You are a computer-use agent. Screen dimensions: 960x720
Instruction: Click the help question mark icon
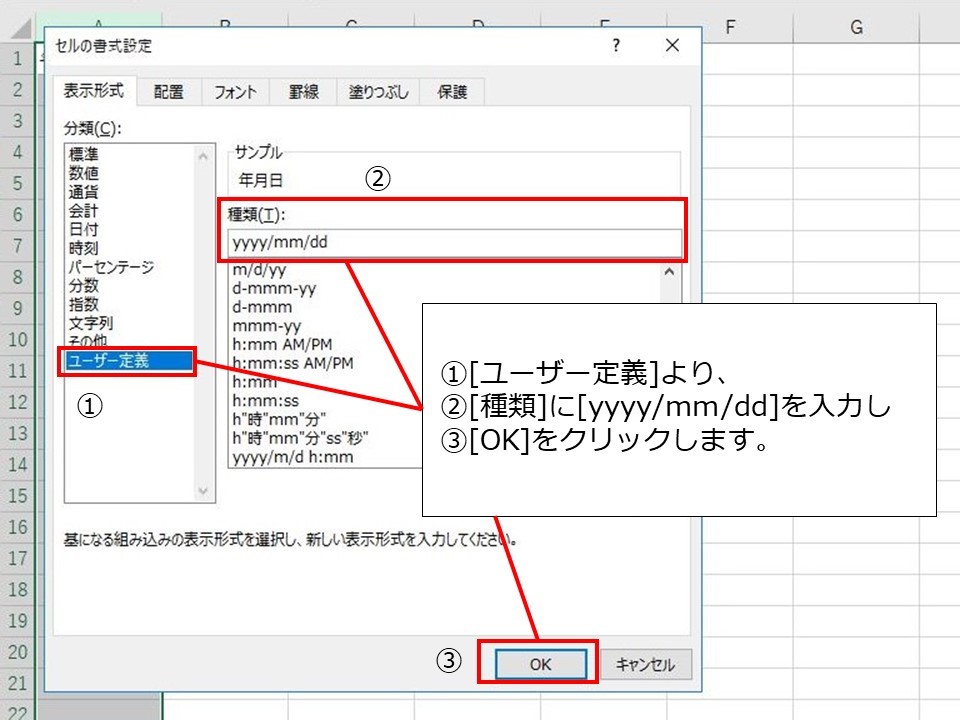coord(616,46)
